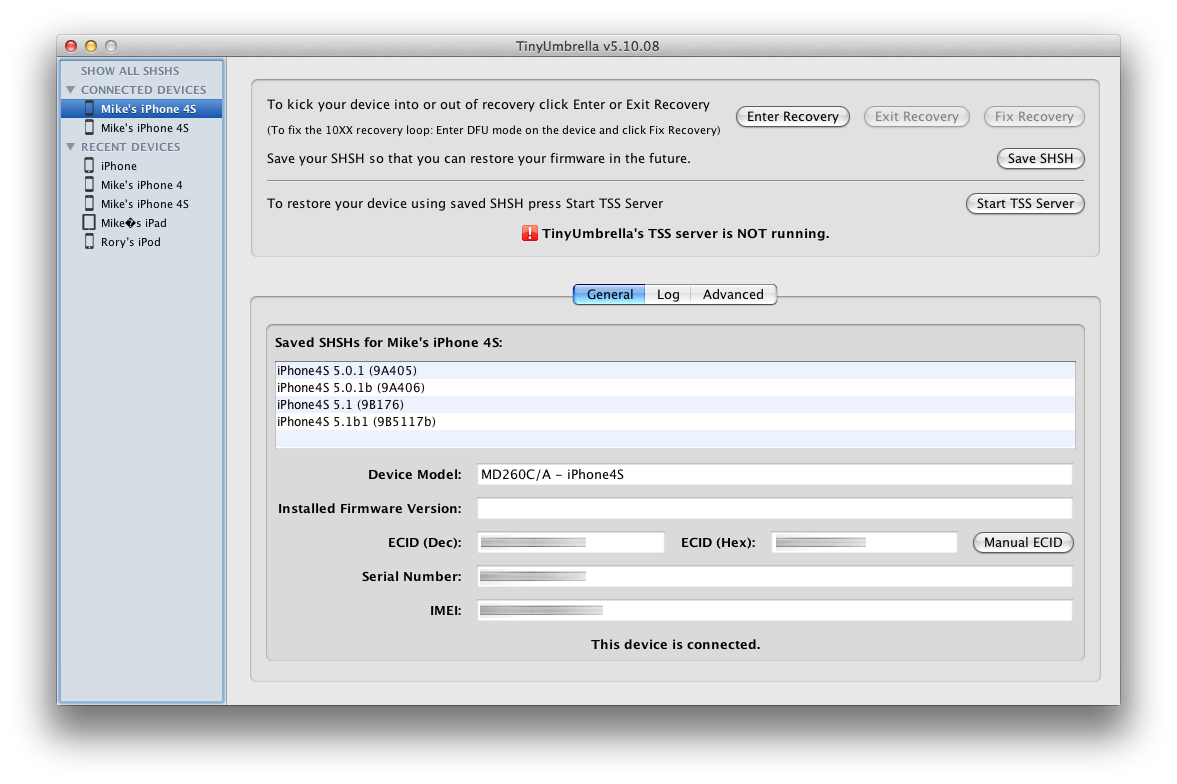This screenshot has height=784, width=1177.
Task: Click the Enter Recovery button
Action: point(793,116)
